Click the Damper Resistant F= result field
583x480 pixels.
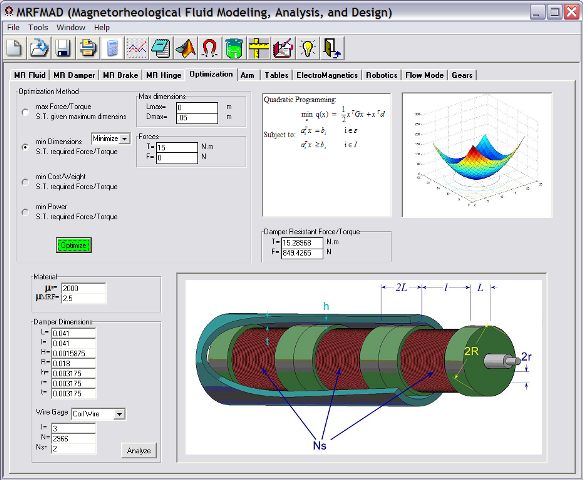302,253
